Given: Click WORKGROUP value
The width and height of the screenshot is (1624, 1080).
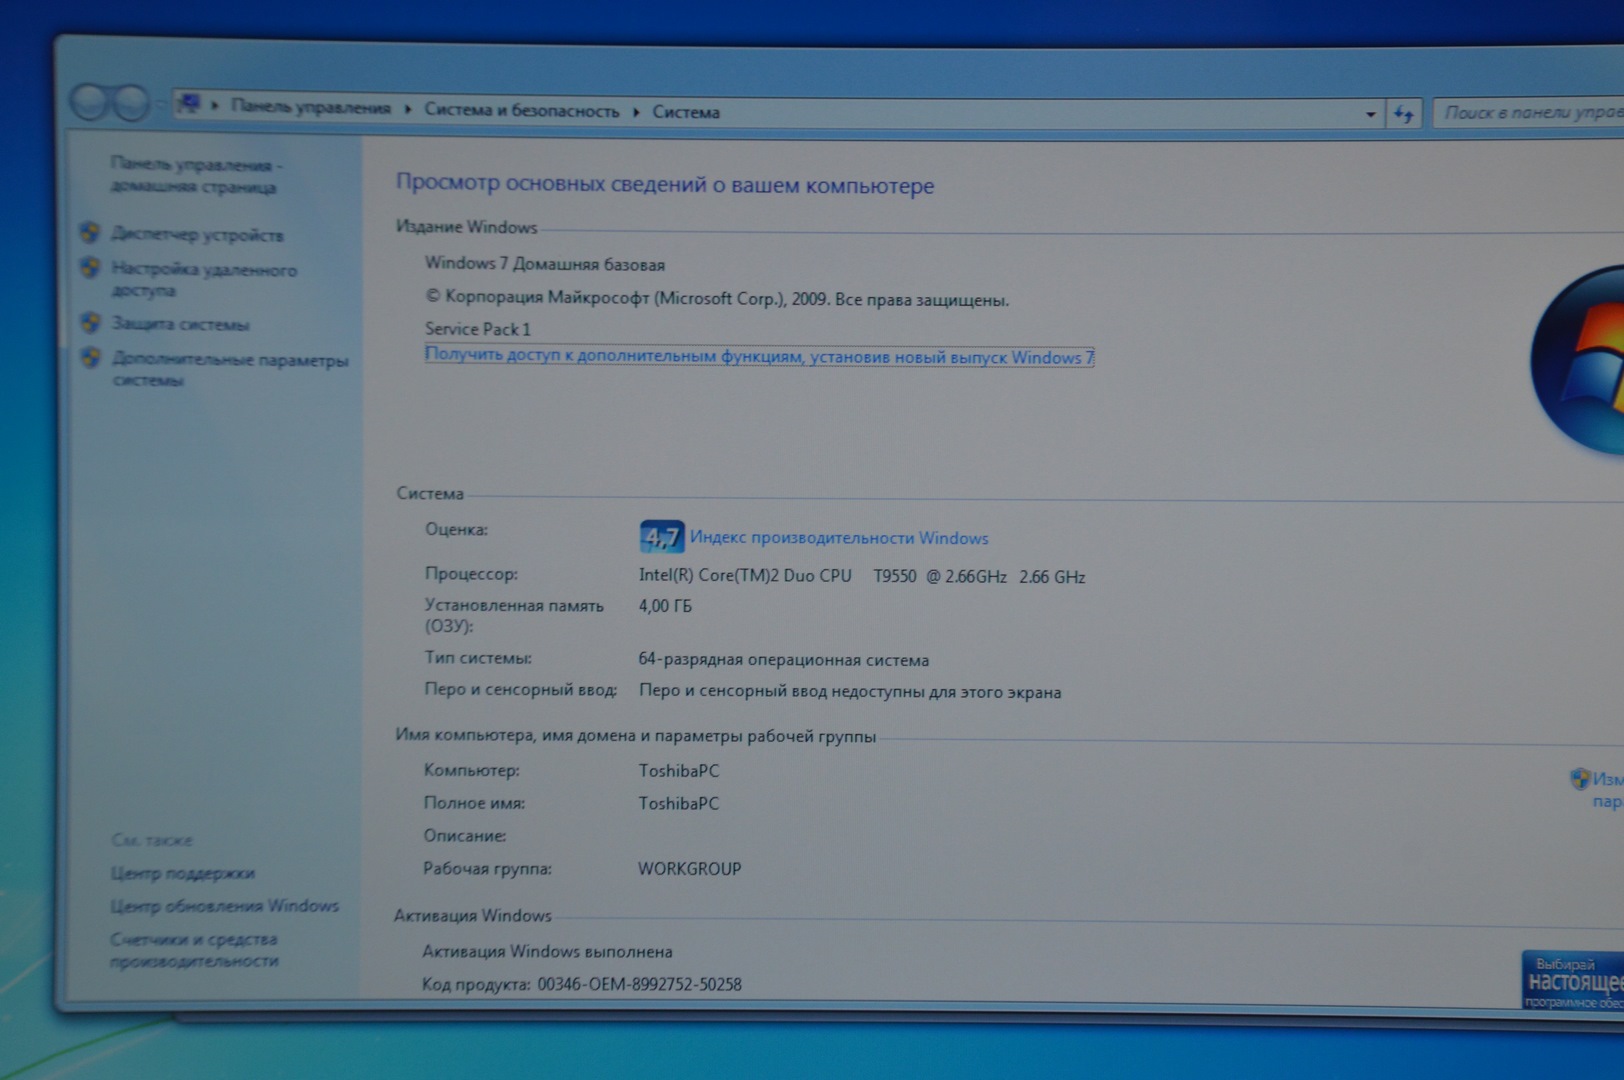Looking at the screenshot, I should (x=690, y=869).
